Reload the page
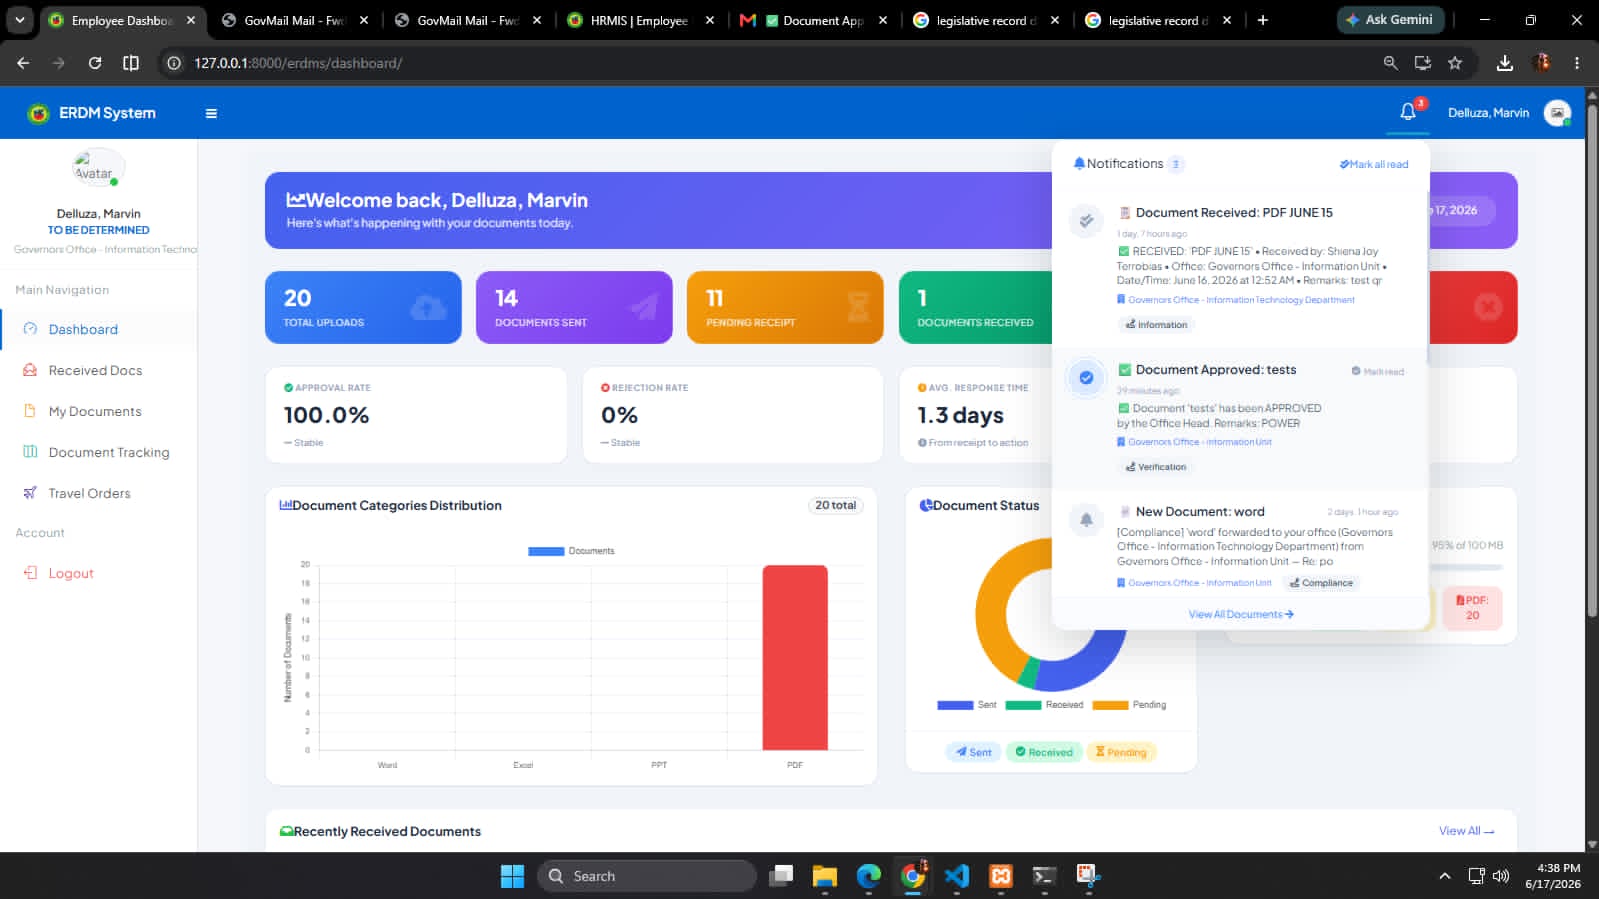 point(95,63)
